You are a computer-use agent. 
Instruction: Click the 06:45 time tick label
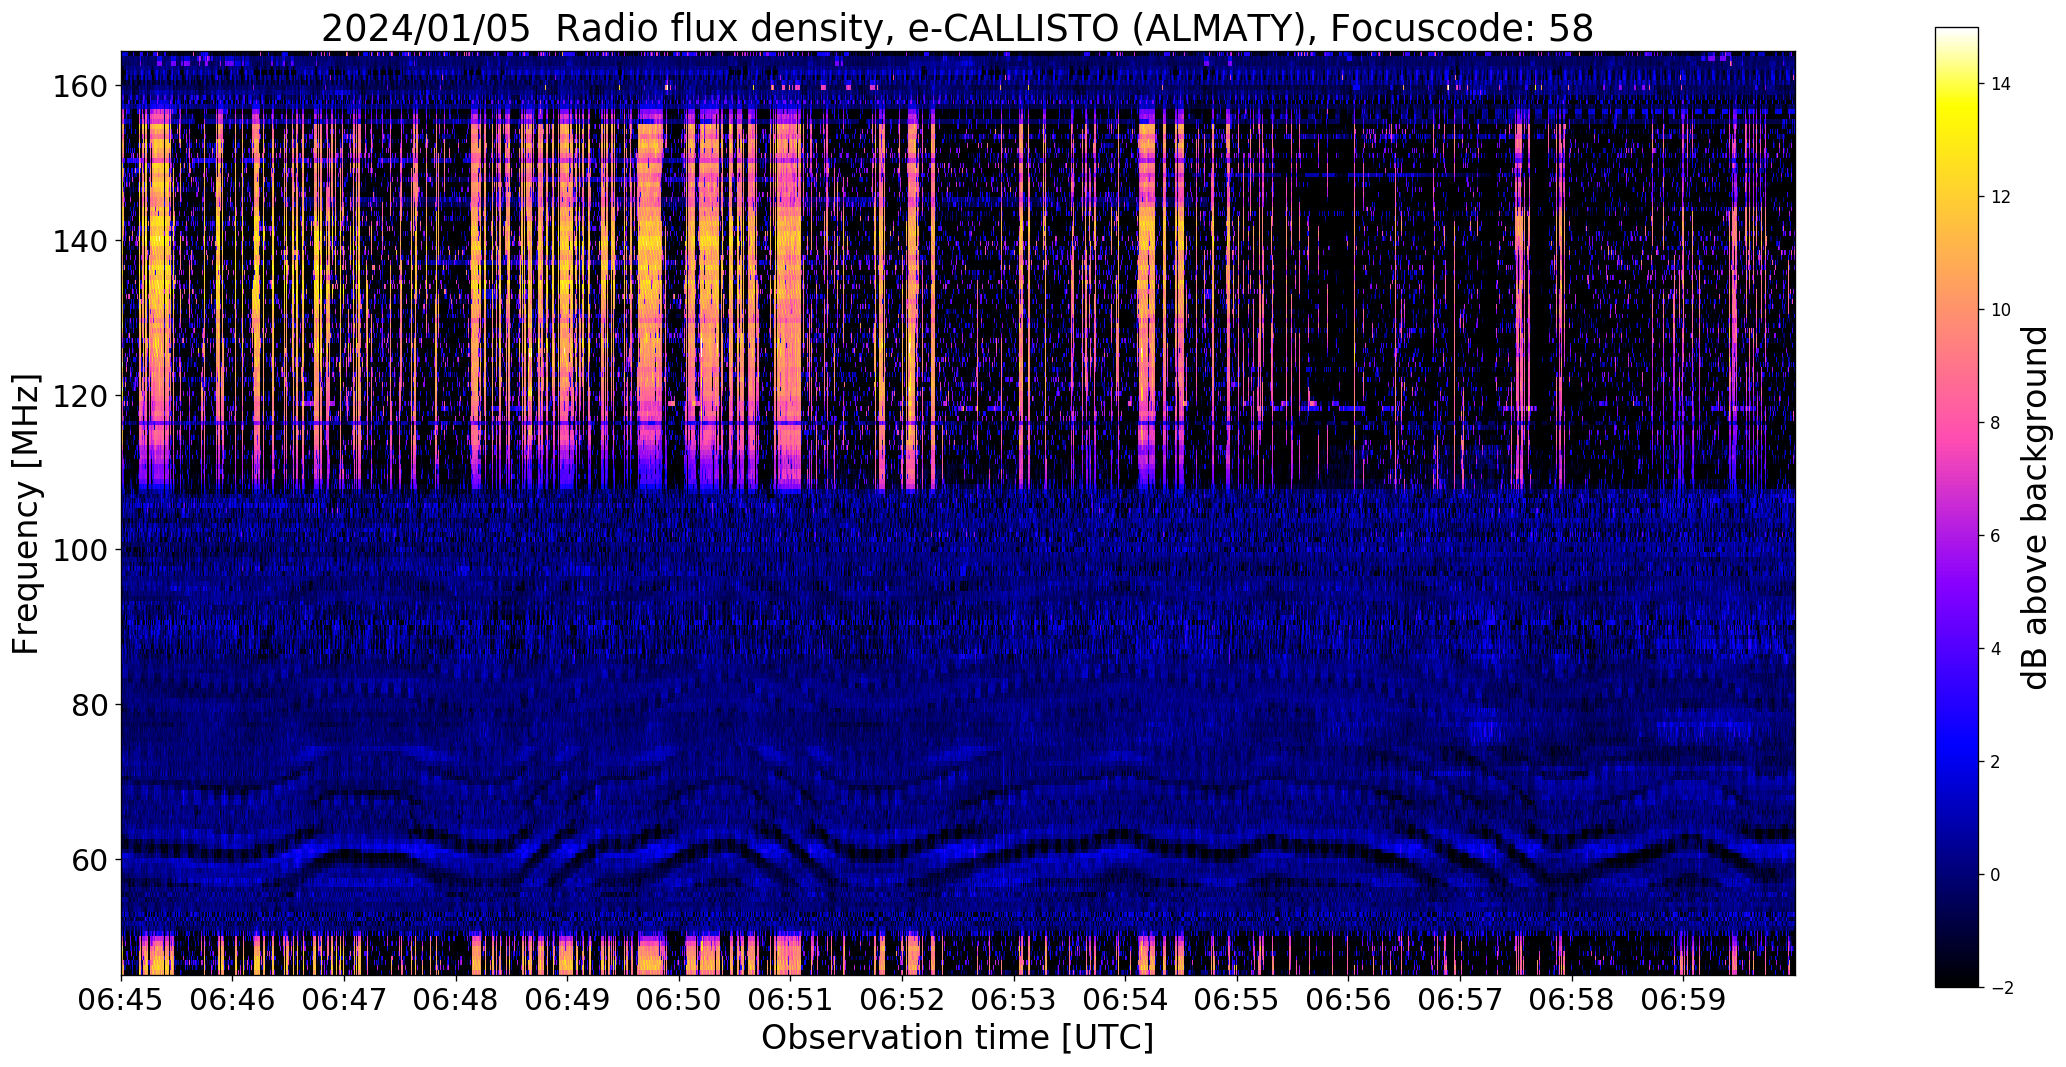tap(122, 1000)
